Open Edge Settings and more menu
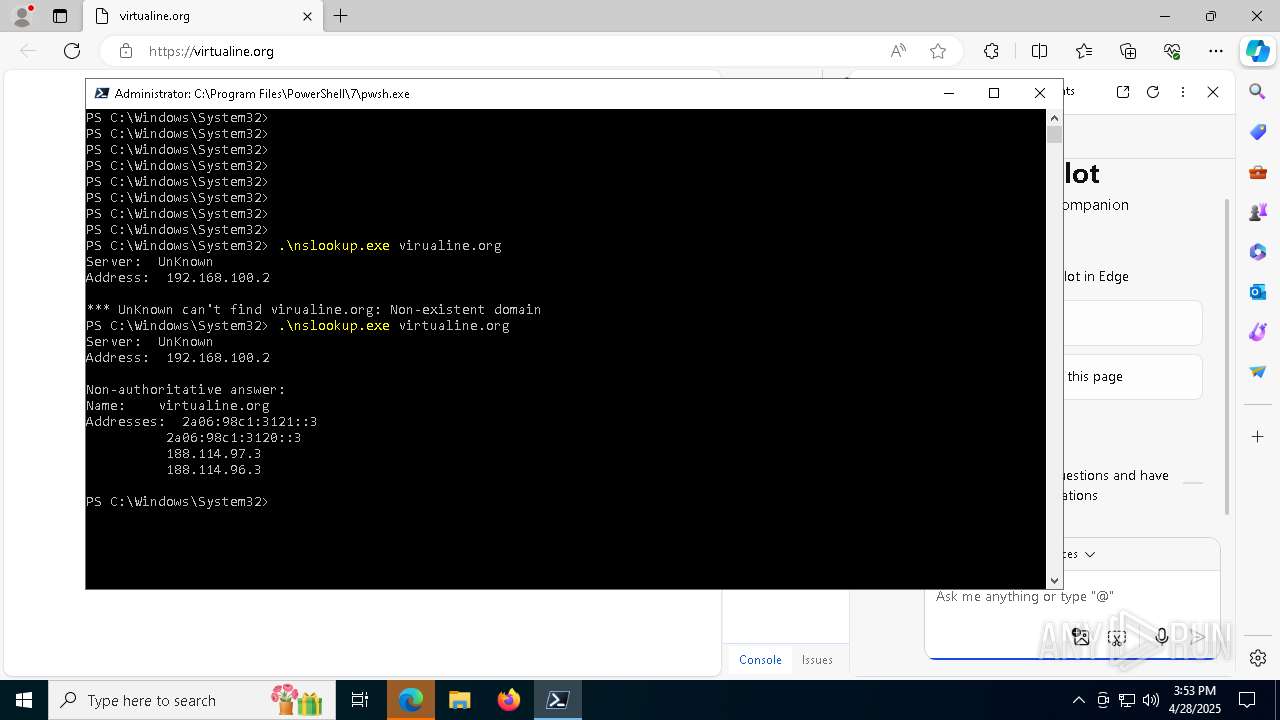 tap(1216, 51)
